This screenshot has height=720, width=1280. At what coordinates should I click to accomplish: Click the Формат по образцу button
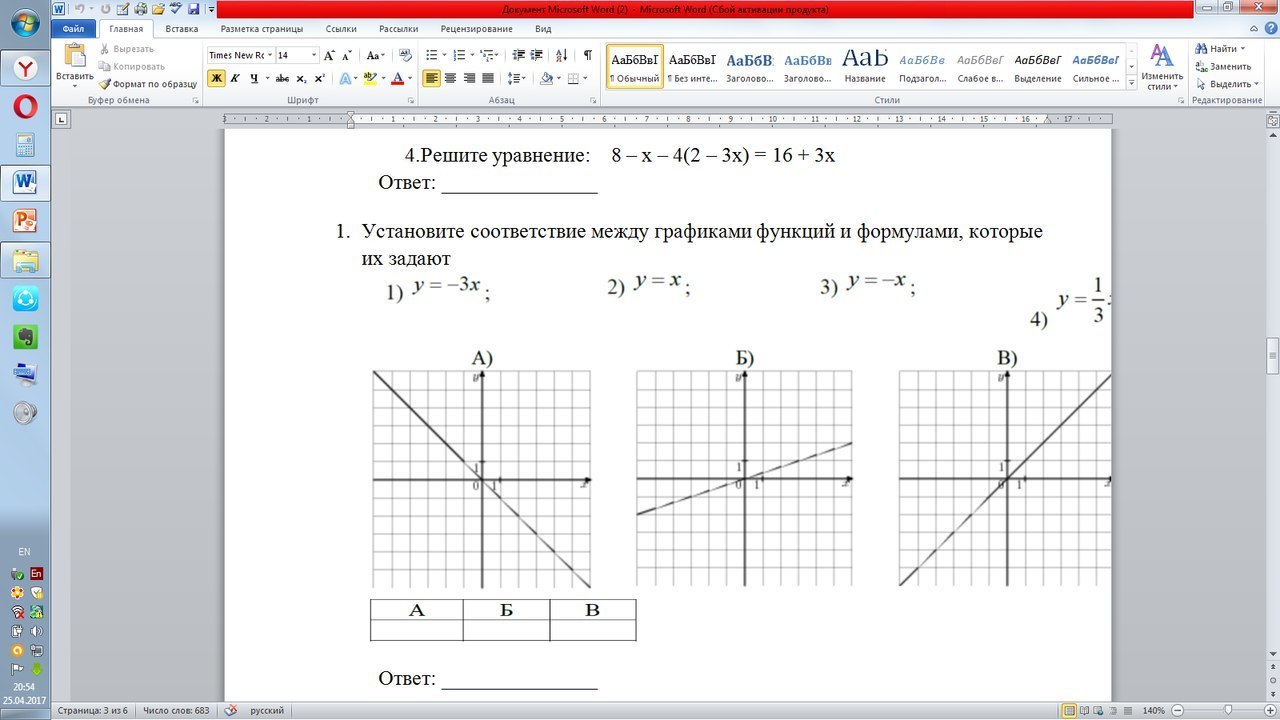(x=147, y=84)
